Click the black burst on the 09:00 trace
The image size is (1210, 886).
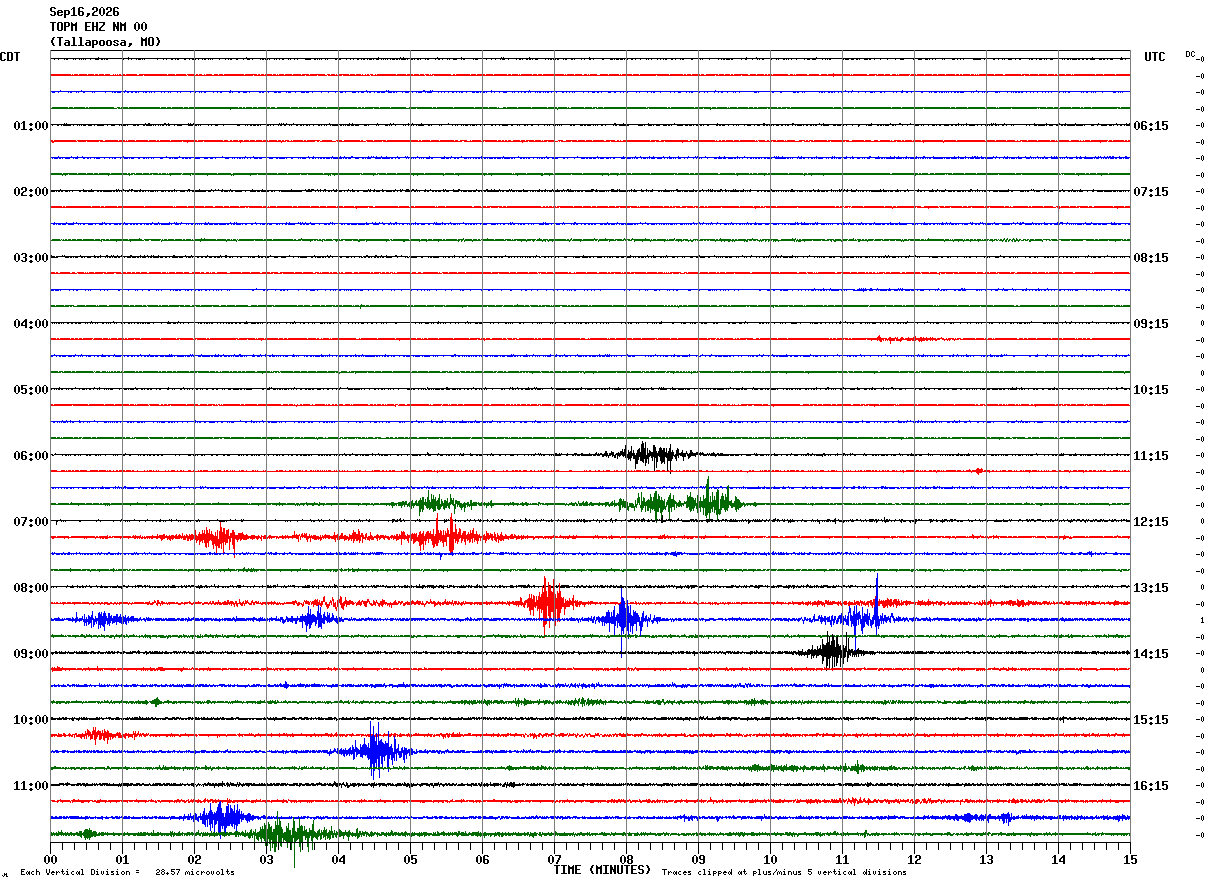[832, 652]
